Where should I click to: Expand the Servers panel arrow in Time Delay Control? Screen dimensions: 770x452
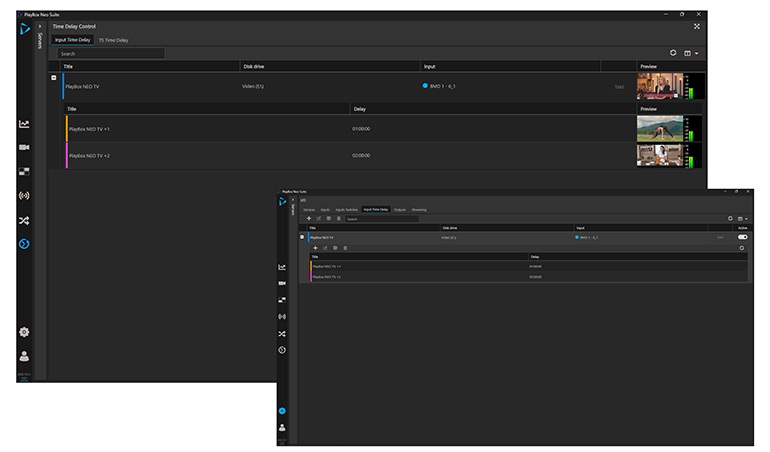pos(40,27)
